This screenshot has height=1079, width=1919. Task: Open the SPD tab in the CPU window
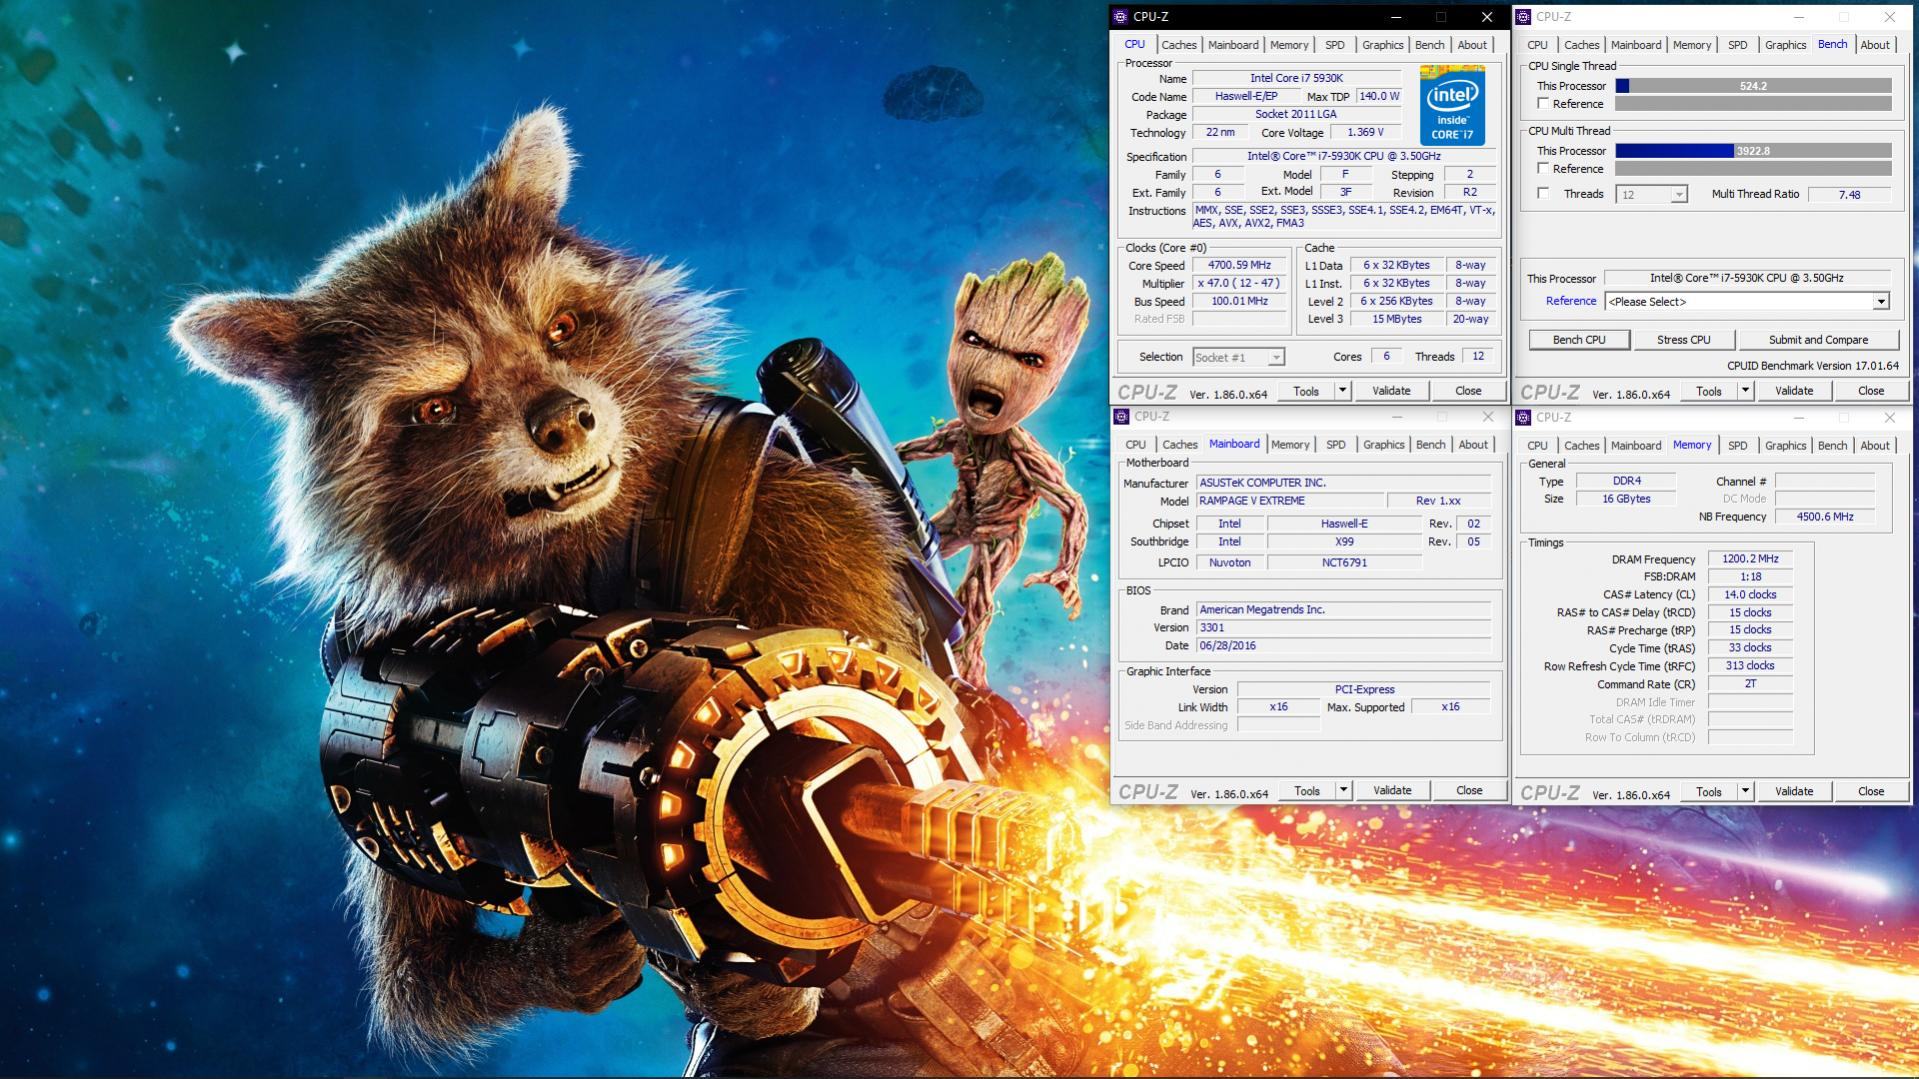click(1335, 45)
